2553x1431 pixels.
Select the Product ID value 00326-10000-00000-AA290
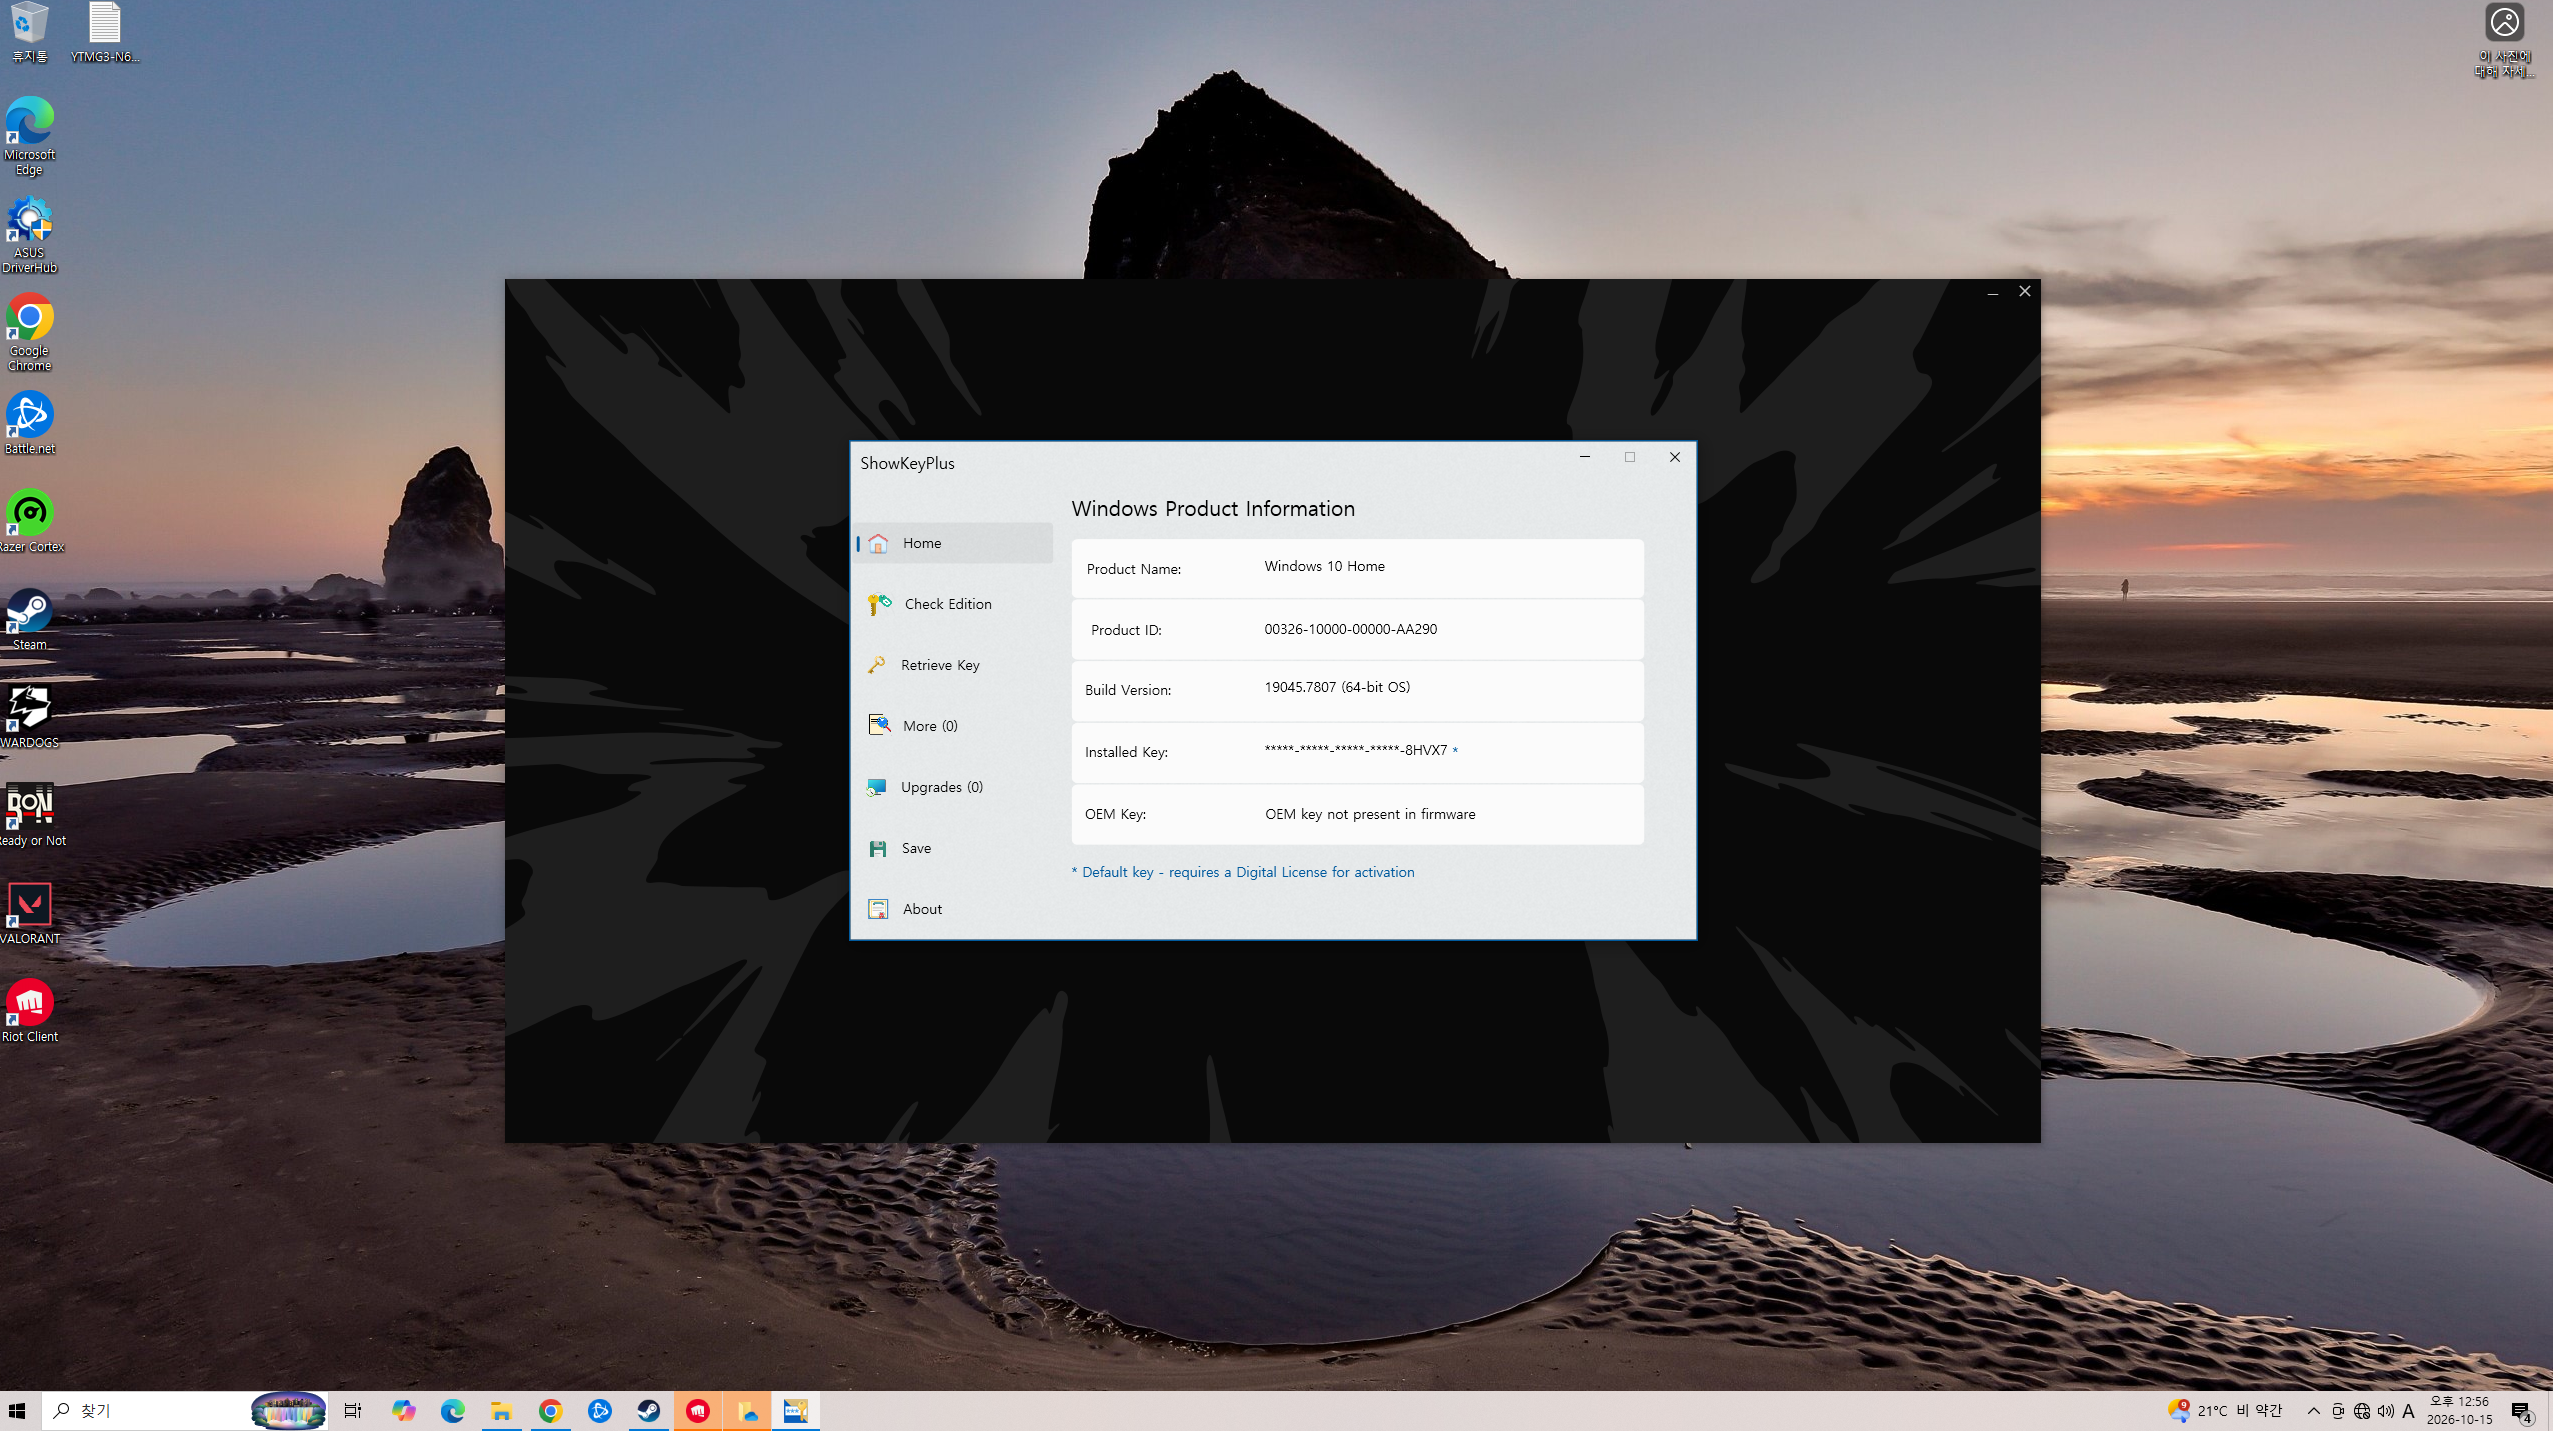tap(1350, 629)
